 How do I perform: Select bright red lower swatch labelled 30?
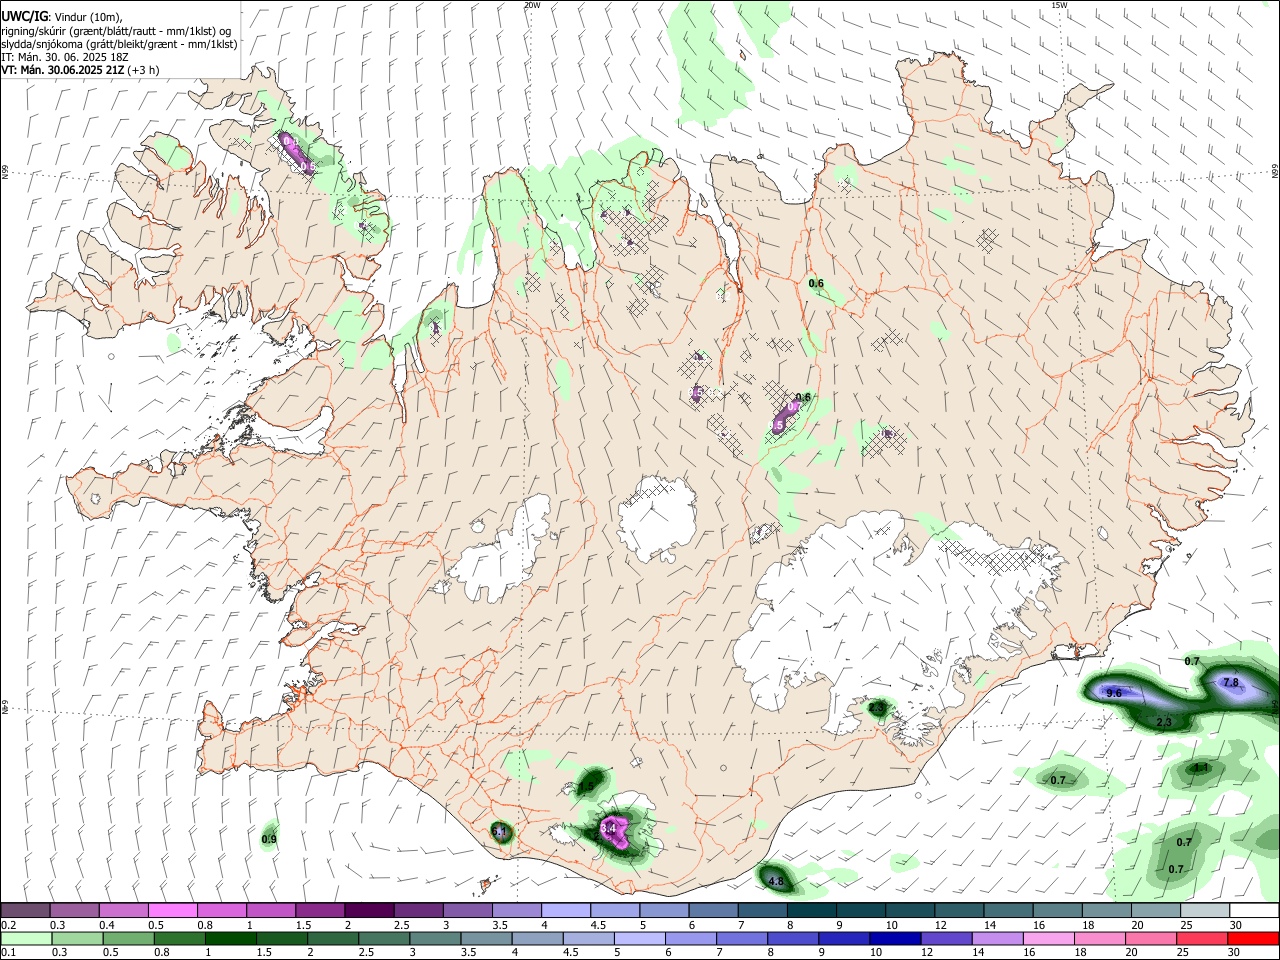click(x=1252, y=938)
